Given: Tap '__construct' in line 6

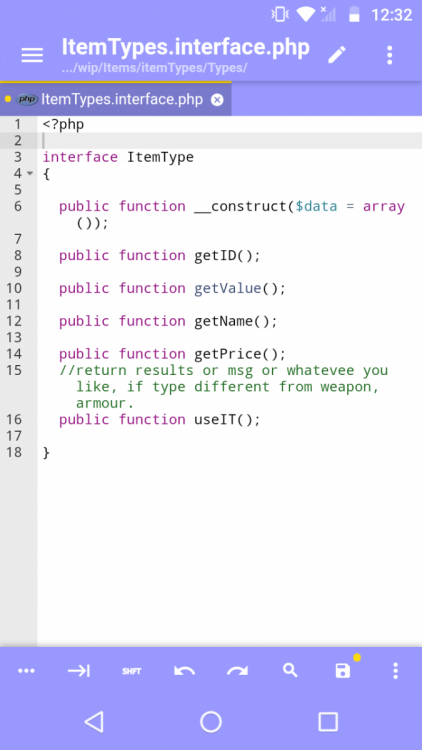Looking at the screenshot, I should 240,206.
